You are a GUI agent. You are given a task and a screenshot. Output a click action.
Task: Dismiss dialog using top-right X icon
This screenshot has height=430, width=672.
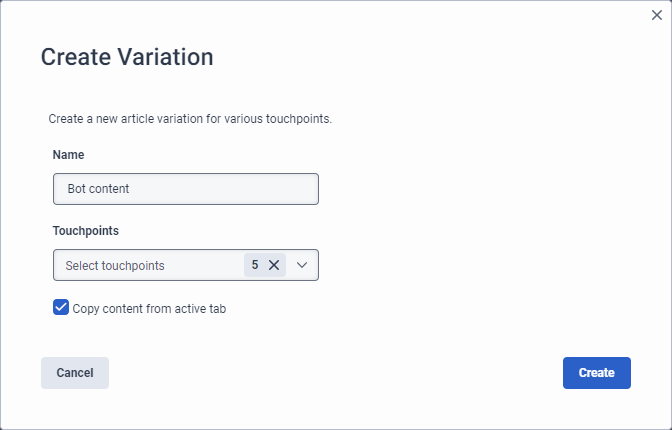[656, 15]
